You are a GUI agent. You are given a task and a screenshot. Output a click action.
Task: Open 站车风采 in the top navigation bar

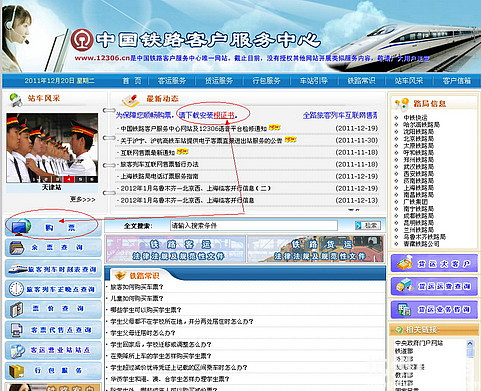tap(409, 81)
